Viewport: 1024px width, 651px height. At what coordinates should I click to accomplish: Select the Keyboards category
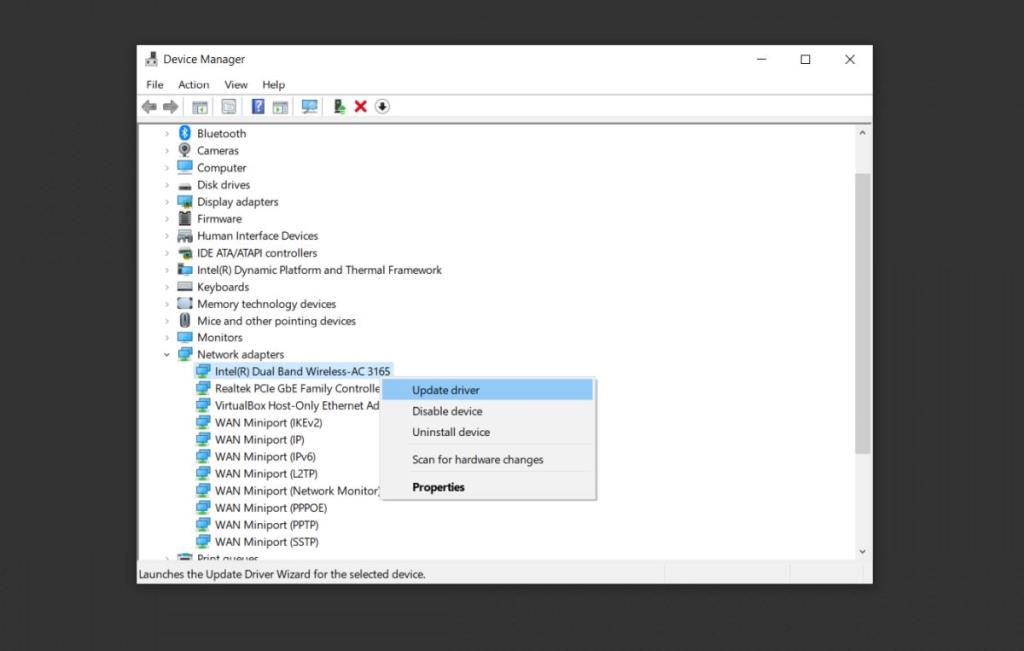[222, 286]
